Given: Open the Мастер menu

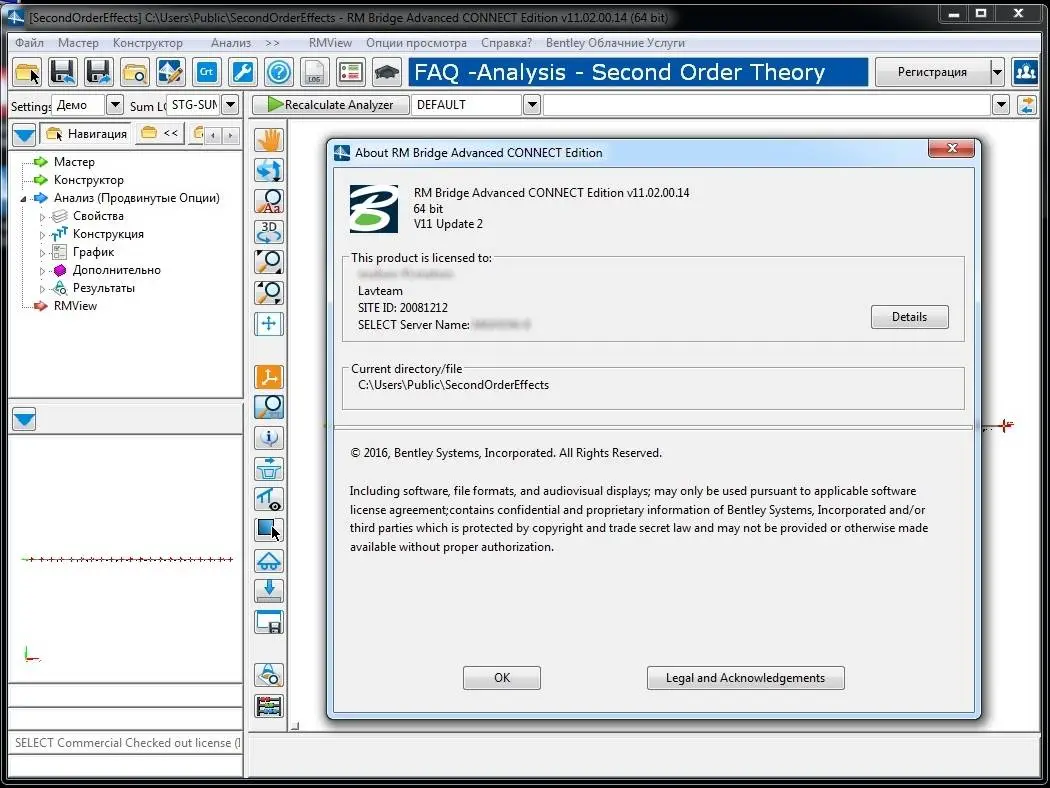Looking at the screenshot, I should click(x=78, y=43).
